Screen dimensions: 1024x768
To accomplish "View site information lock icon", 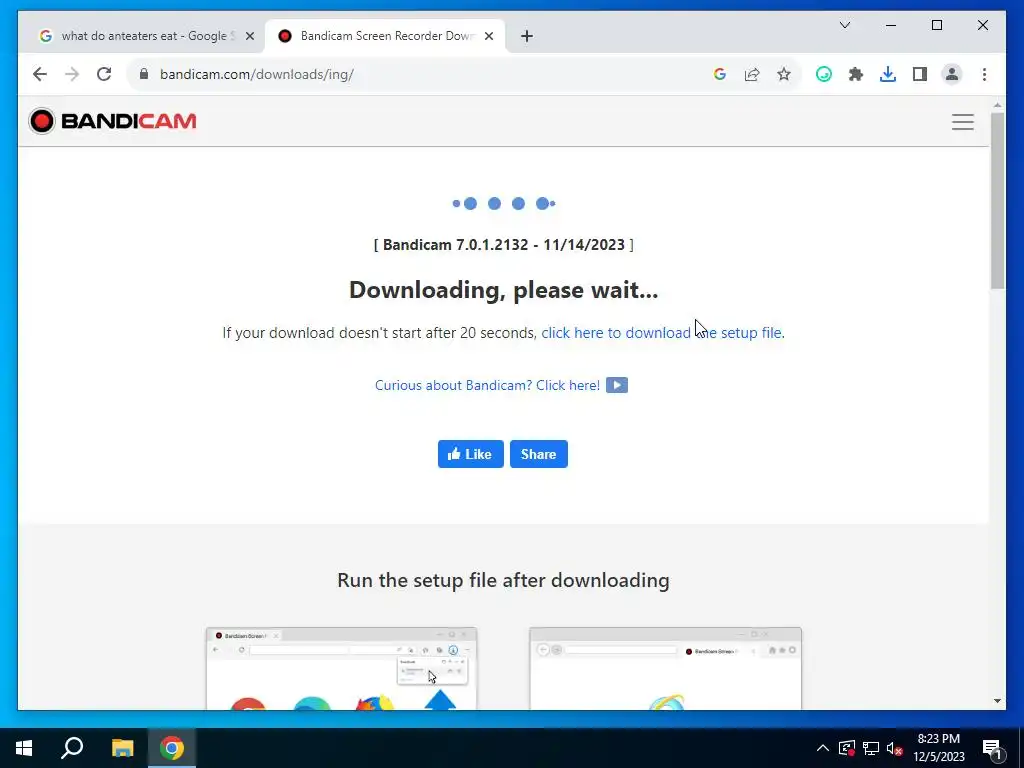I will (144, 74).
